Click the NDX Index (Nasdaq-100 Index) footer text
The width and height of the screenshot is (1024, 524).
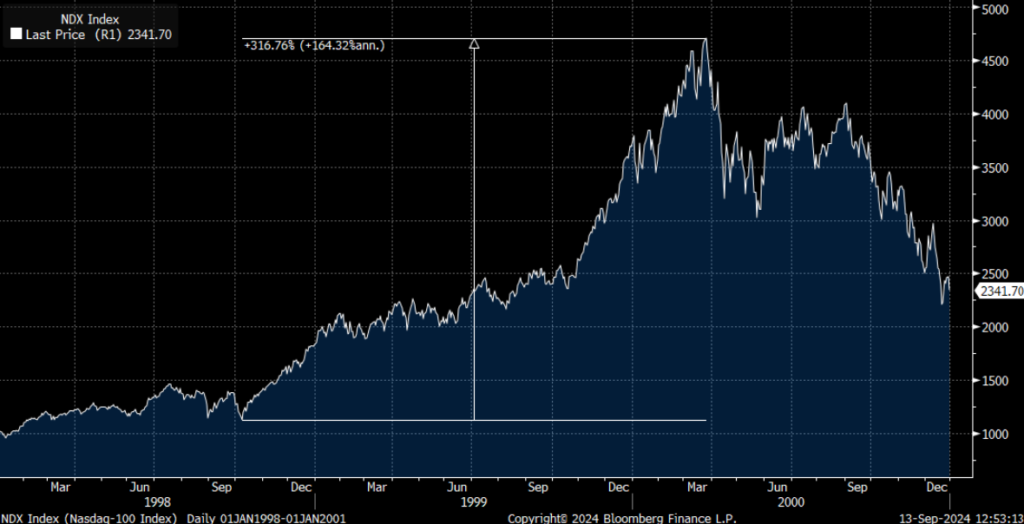[x=89, y=518]
